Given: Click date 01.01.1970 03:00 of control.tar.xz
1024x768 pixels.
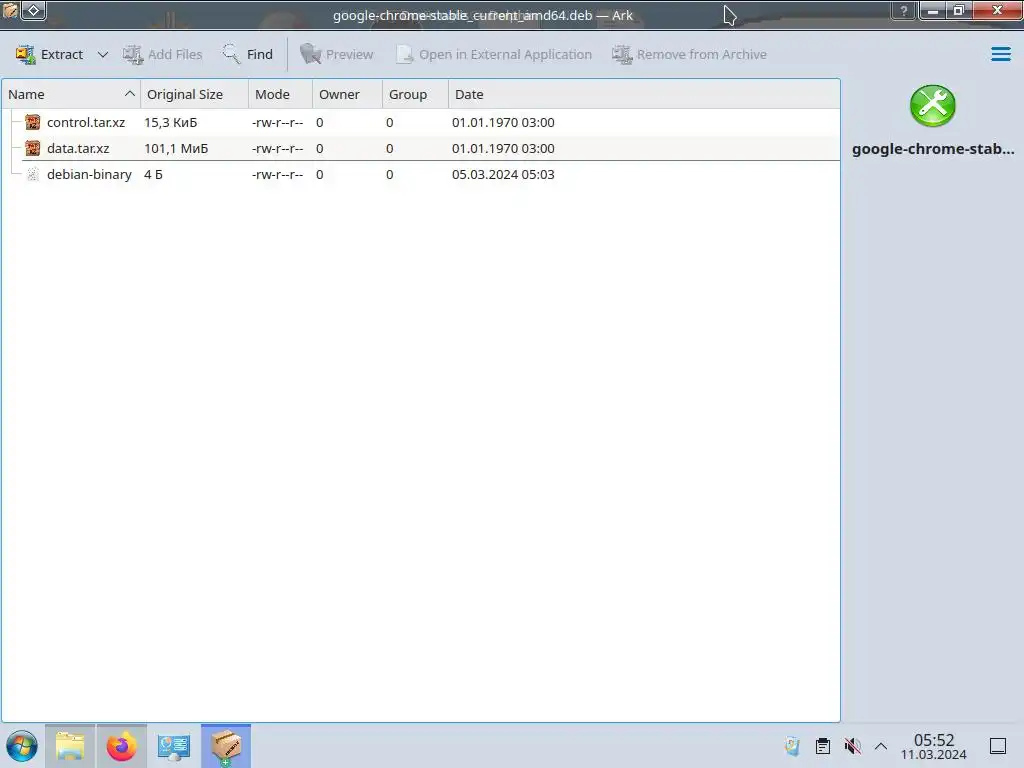Looking at the screenshot, I should [x=503, y=122].
